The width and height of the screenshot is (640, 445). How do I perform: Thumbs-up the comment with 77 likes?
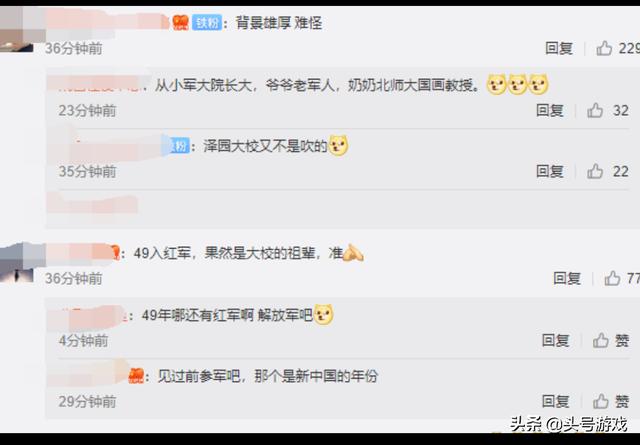tap(612, 278)
